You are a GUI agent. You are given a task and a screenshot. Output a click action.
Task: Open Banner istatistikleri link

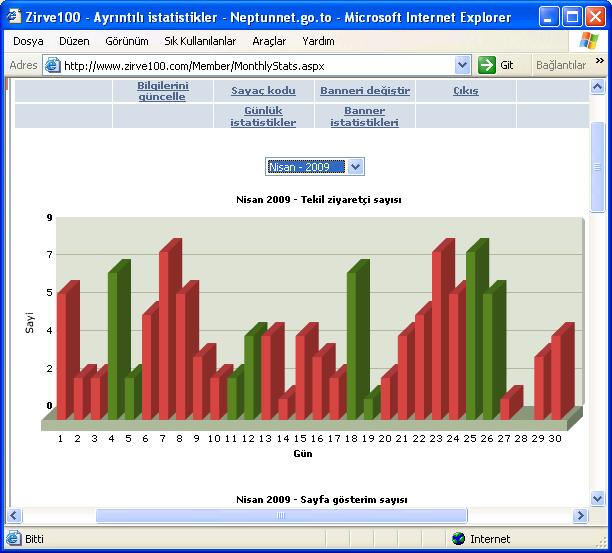(x=365, y=117)
